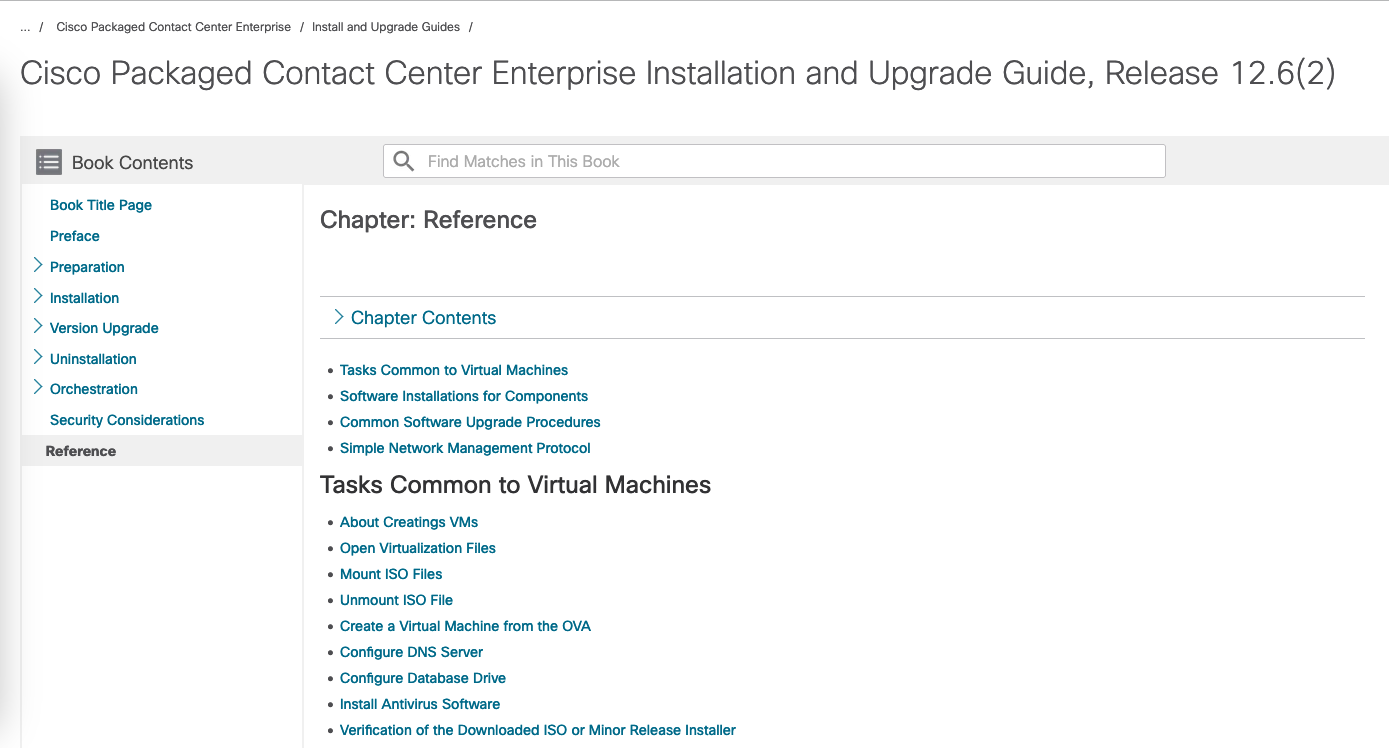Expand the Version Upgrade tree node
1389x748 pixels.
[38, 327]
